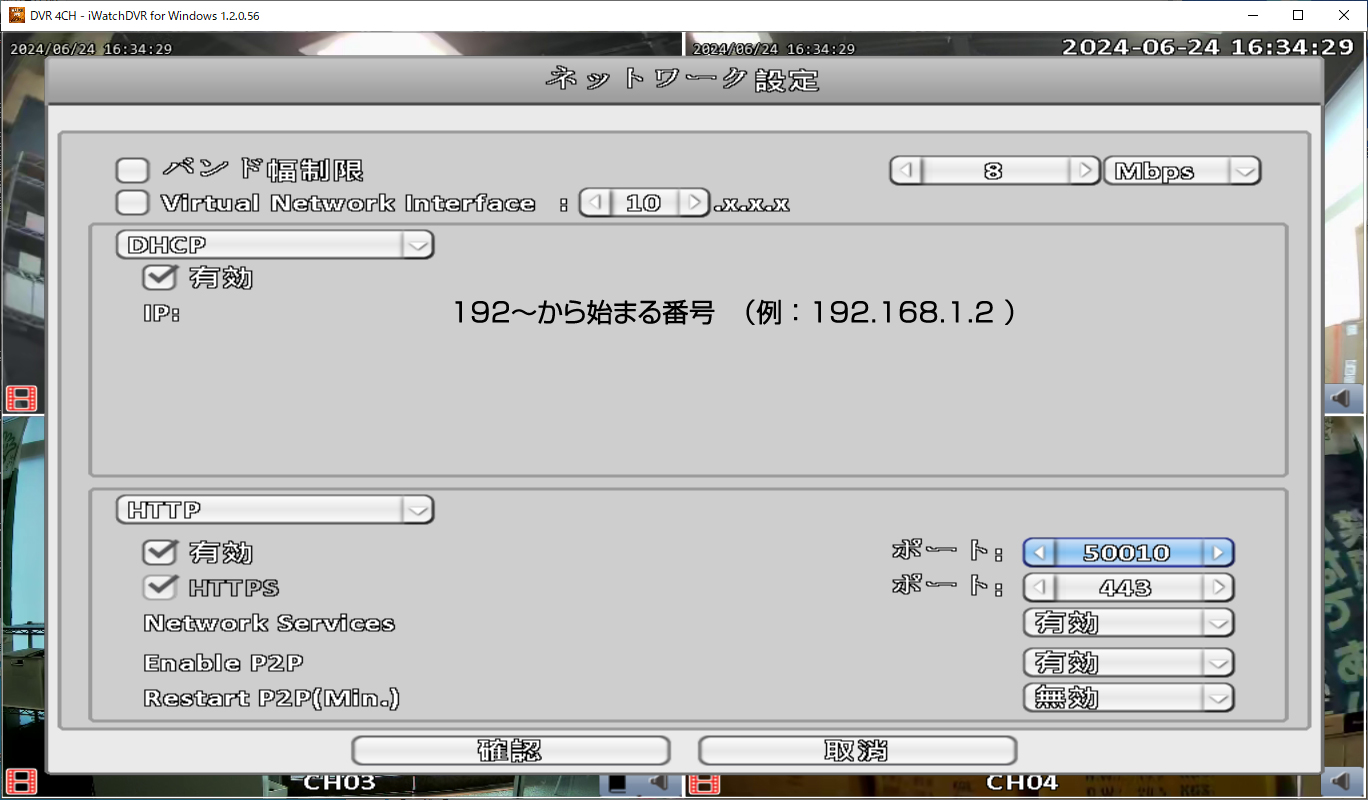Click the speaker icon beside the DHCP panel
The height and width of the screenshot is (800, 1368).
[1341, 399]
